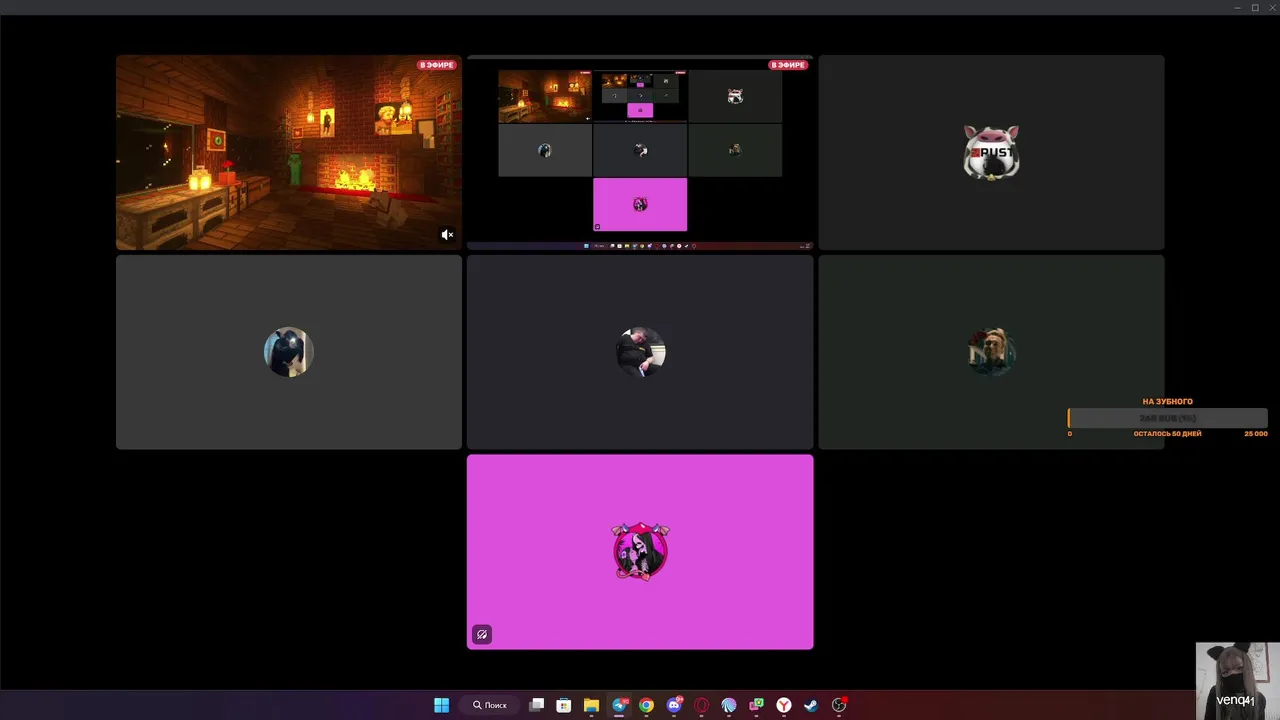Click the webcam overlay labeled venq41
This screenshot has height=720, width=1280.
[x=1237, y=680]
